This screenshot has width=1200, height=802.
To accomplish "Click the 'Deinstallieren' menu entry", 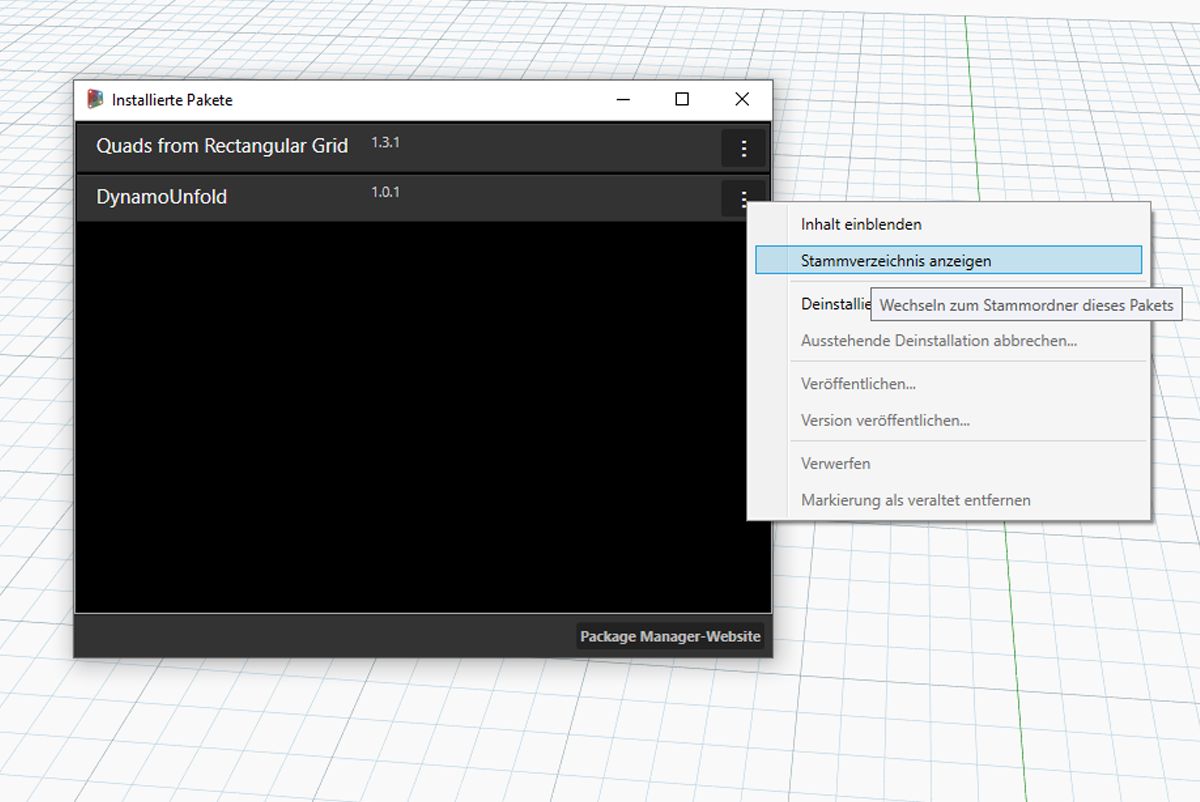I will click(836, 303).
